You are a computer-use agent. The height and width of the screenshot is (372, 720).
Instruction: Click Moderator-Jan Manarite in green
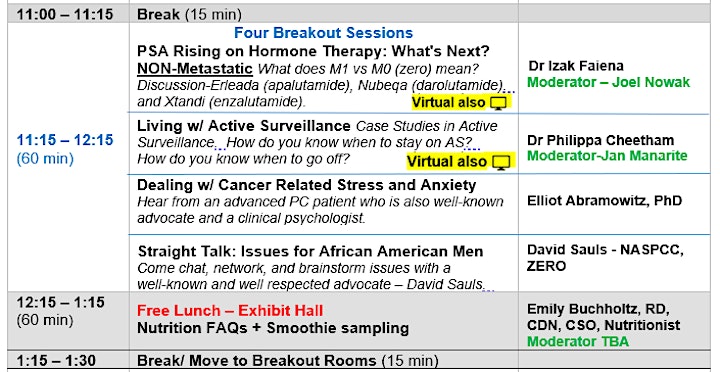[x=607, y=156]
